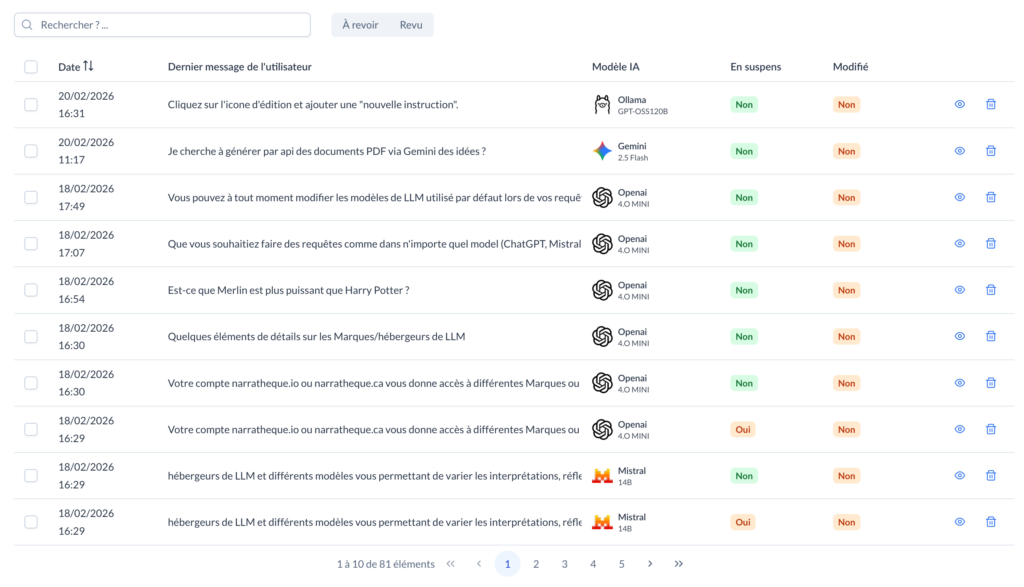Check the box for the 20/02/2026 16:31 row
Viewport: 1024px width, 587px height.
pyautogui.click(x=31, y=105)
